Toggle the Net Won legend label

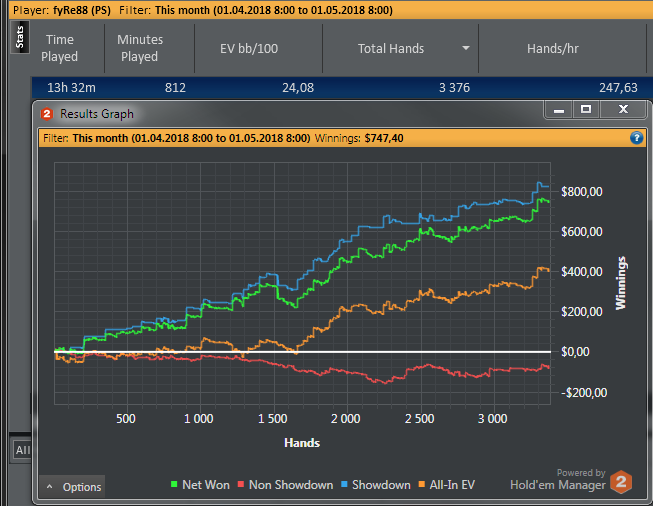click(206, 485)
